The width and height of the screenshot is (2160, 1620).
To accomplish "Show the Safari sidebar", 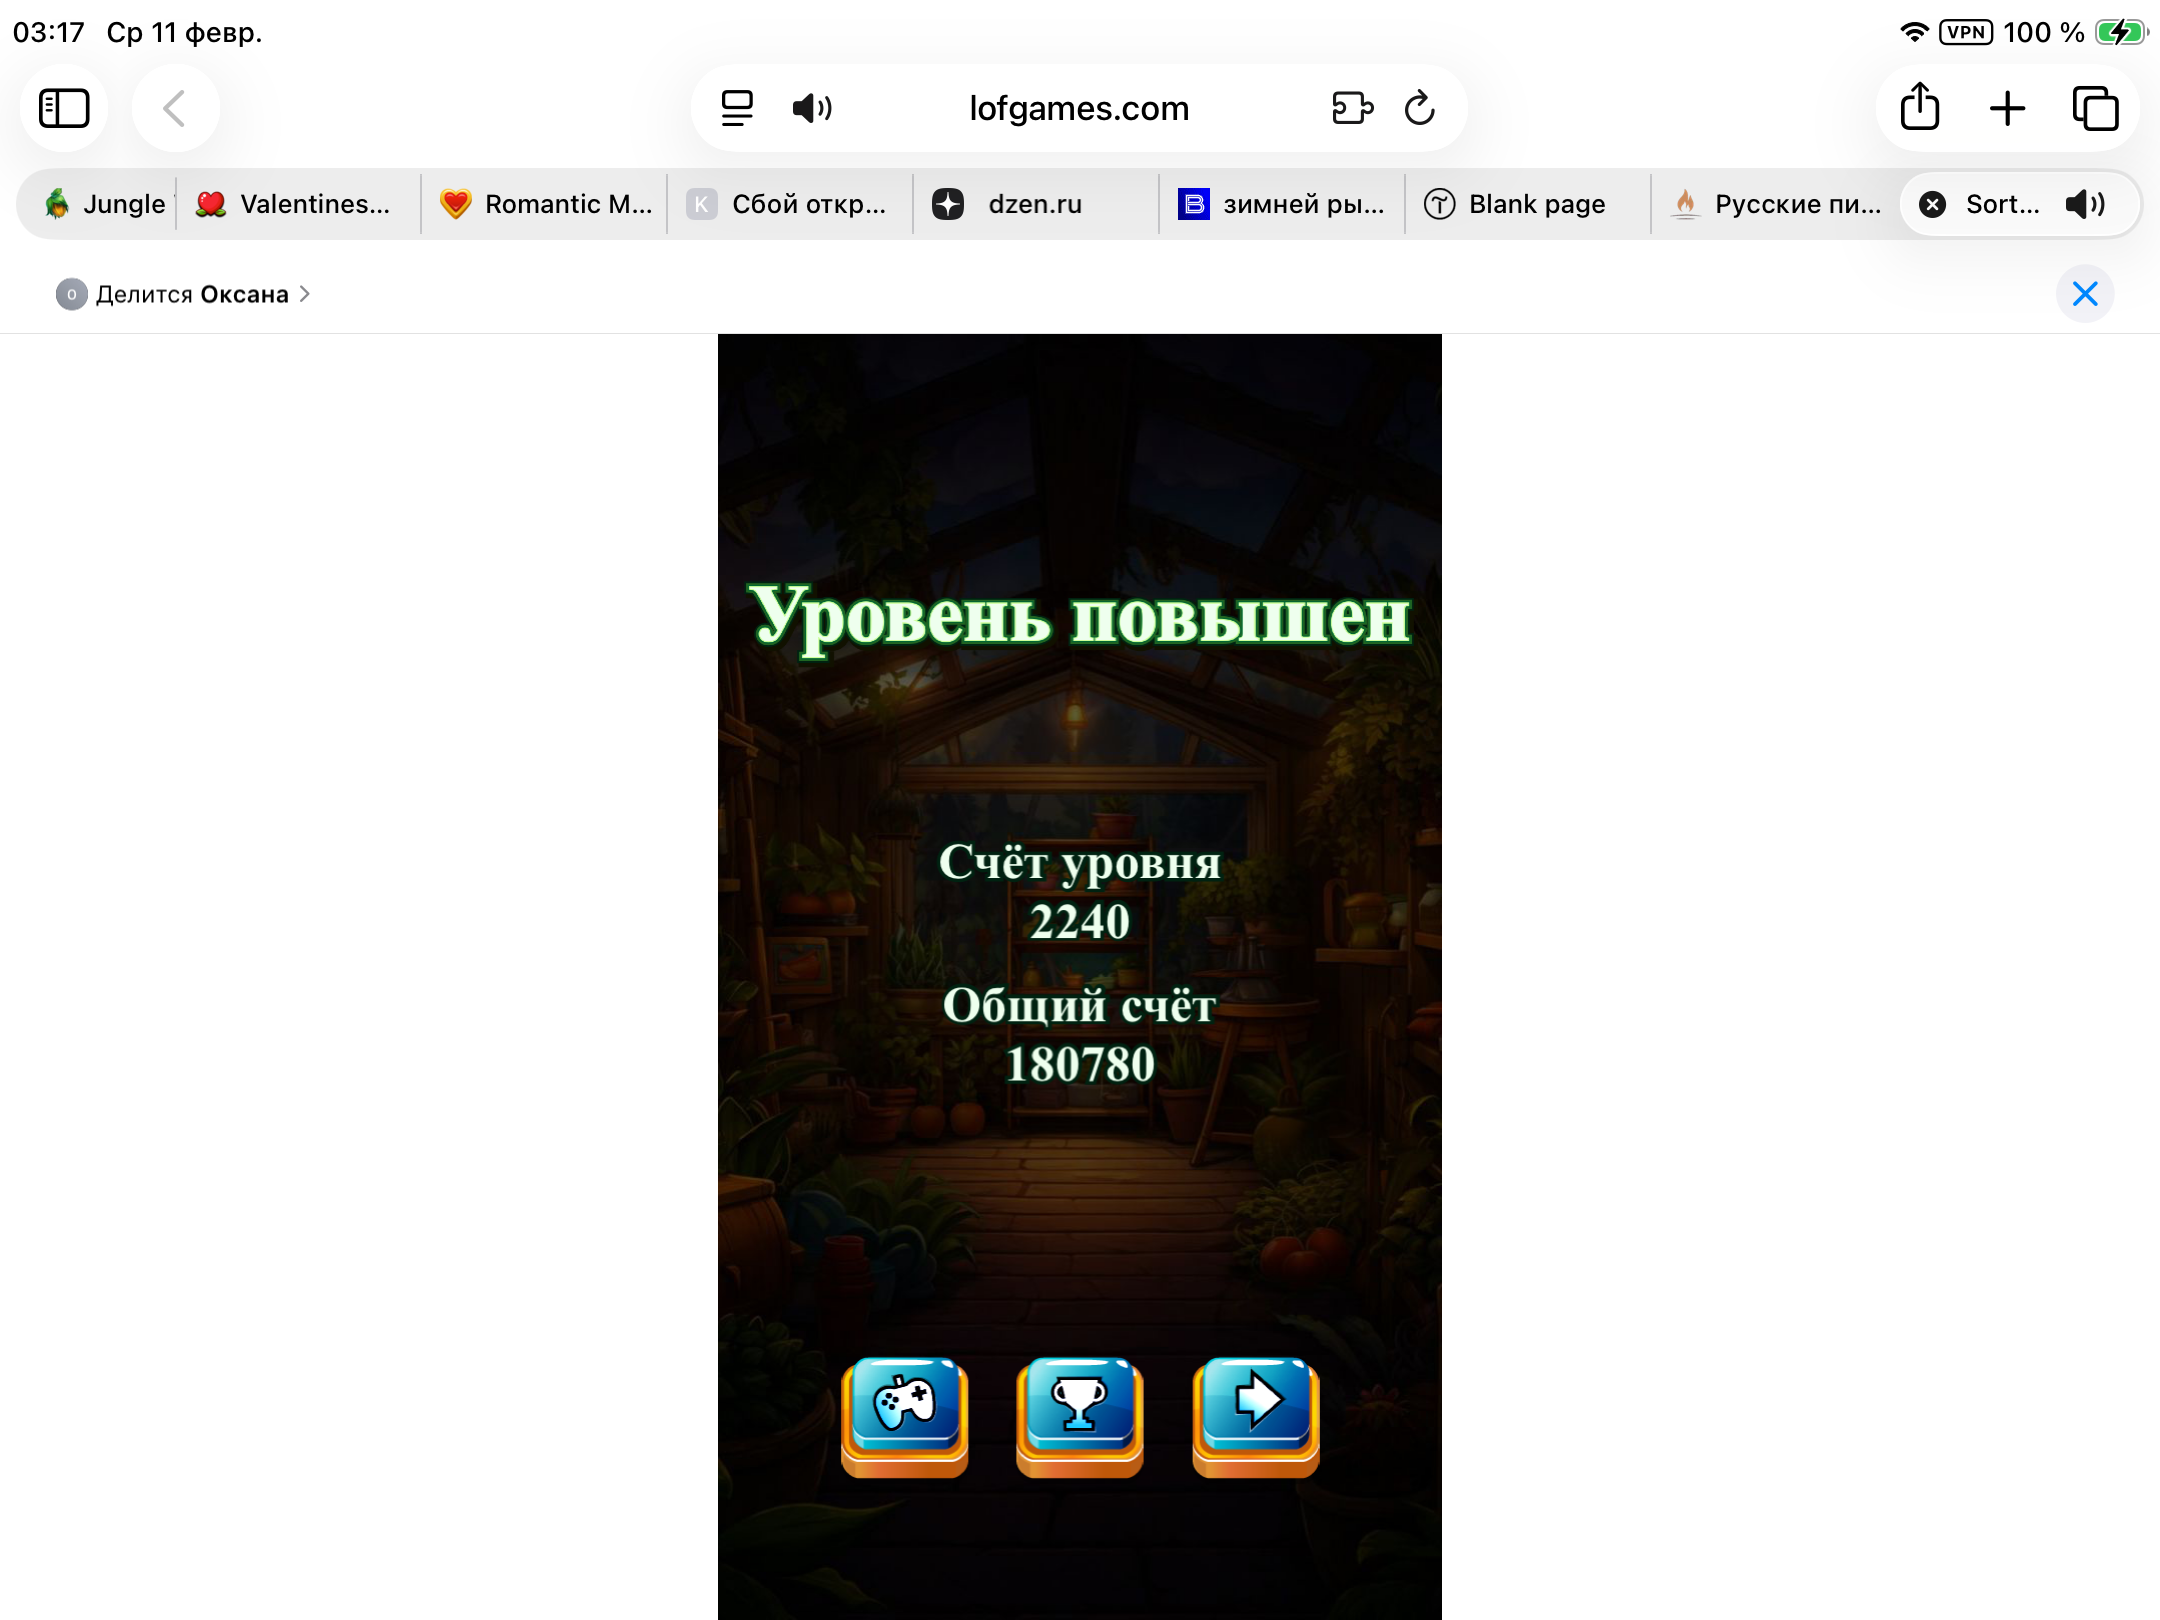I will (64, 108).
